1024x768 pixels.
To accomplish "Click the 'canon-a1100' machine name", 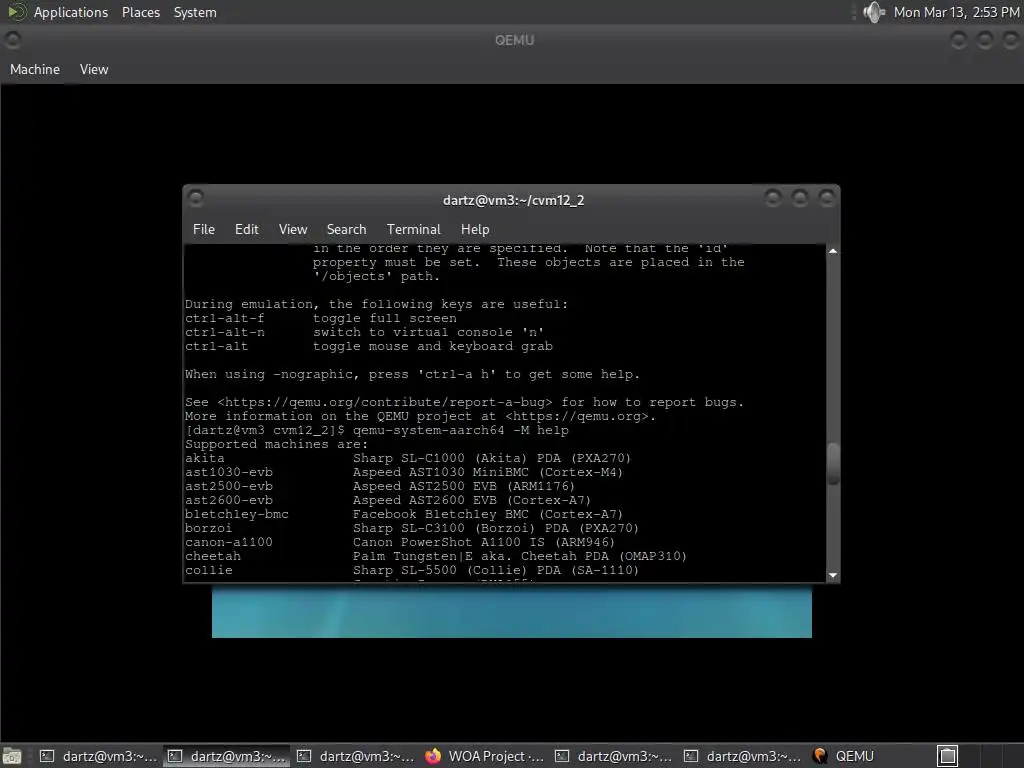I will [229, 542].
